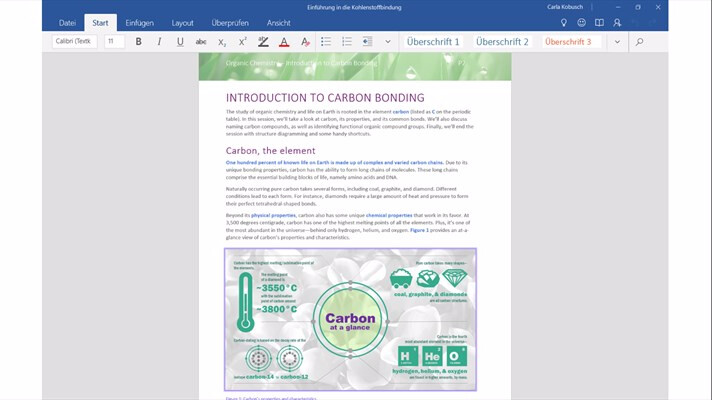
Task: Clear formatting with the eraser A icon
Action: click(305, 42)
